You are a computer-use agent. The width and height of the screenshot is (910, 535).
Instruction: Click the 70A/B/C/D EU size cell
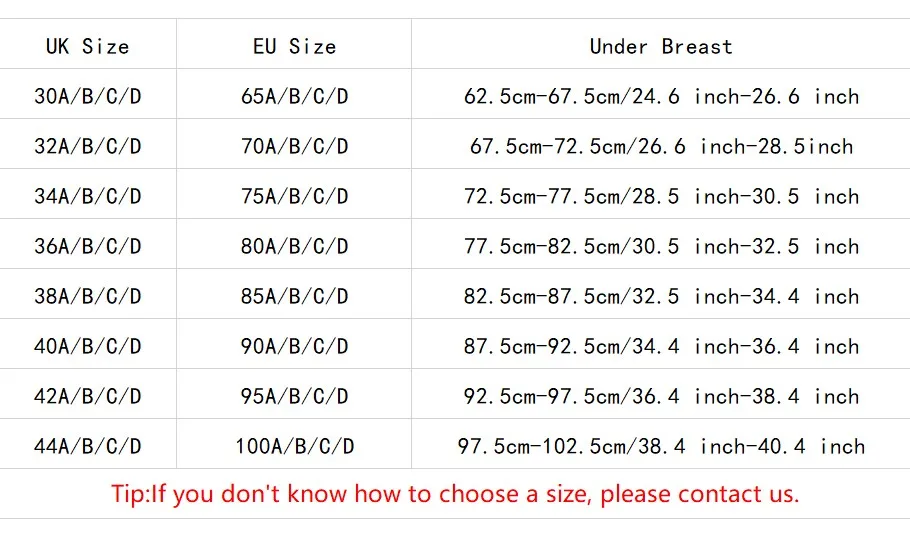(x=294, y=147)
